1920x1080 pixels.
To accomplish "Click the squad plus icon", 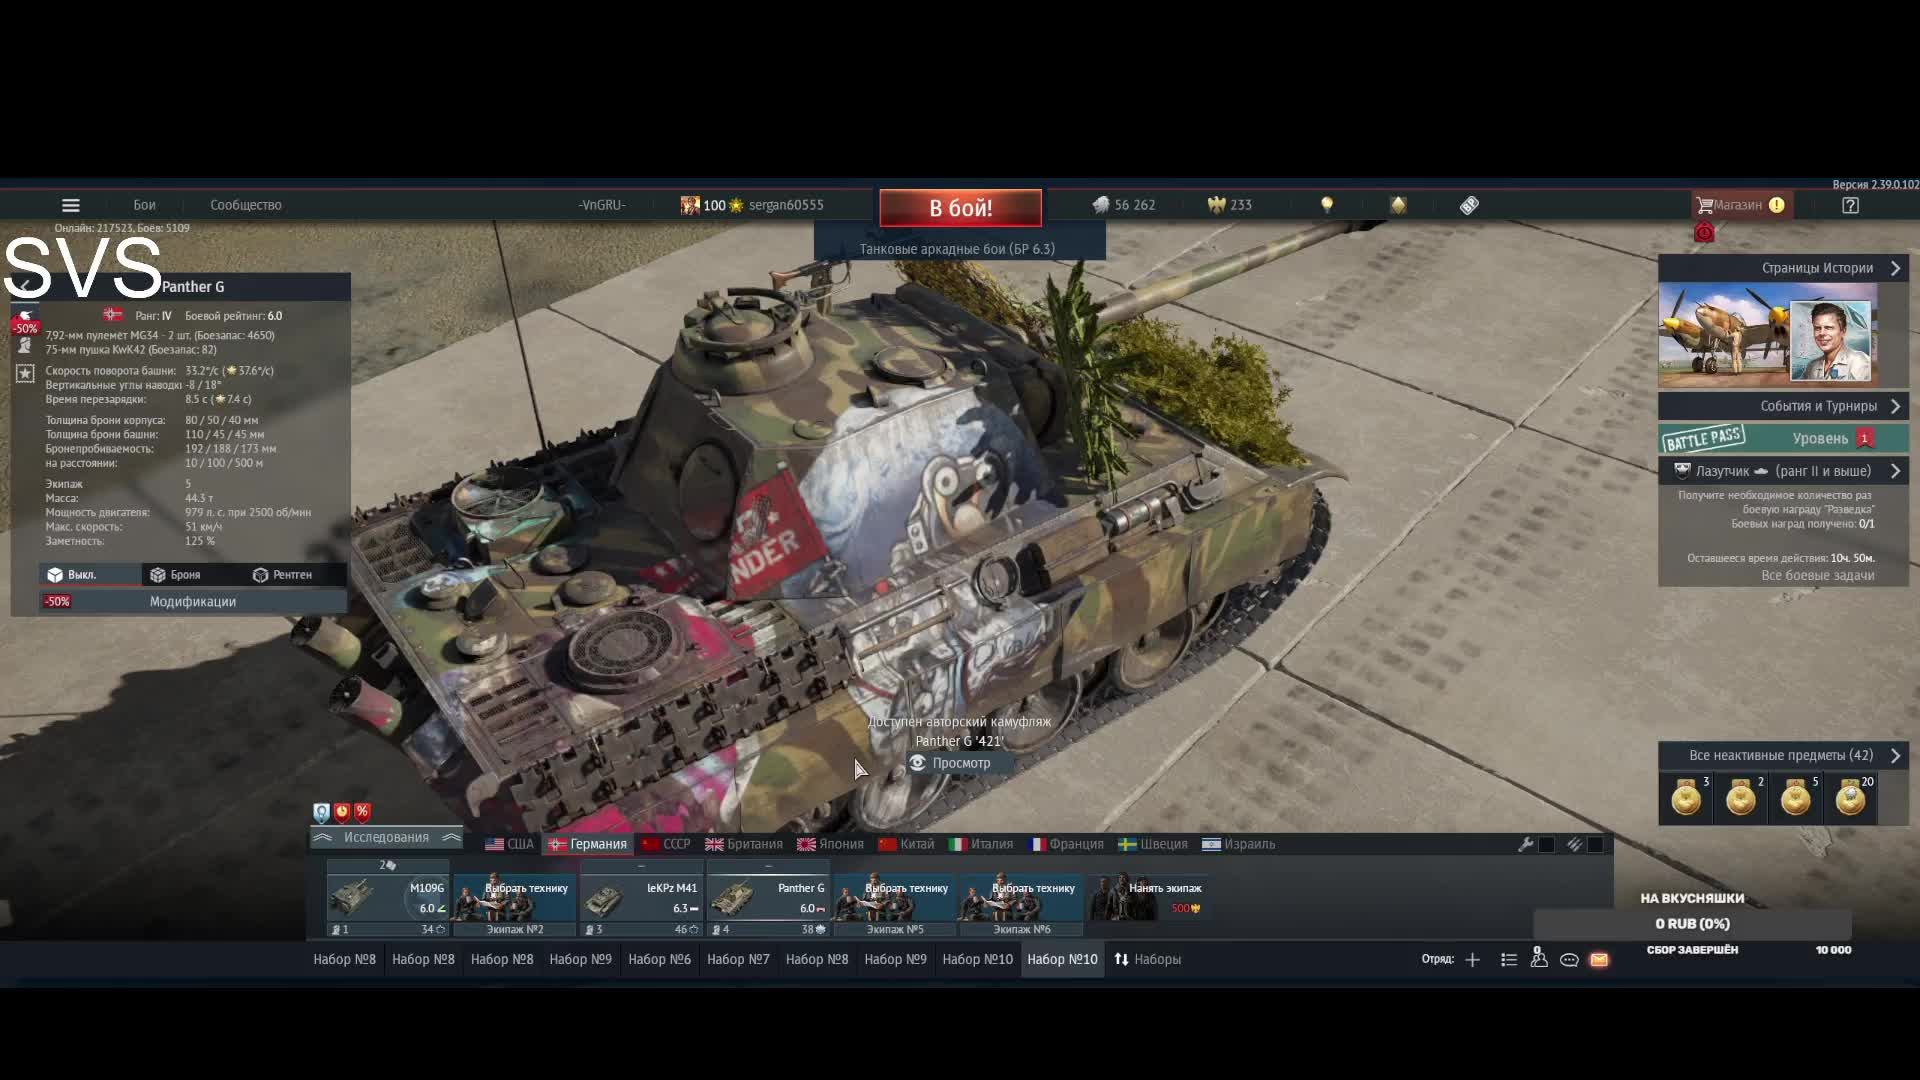I will coord(1472,960).
